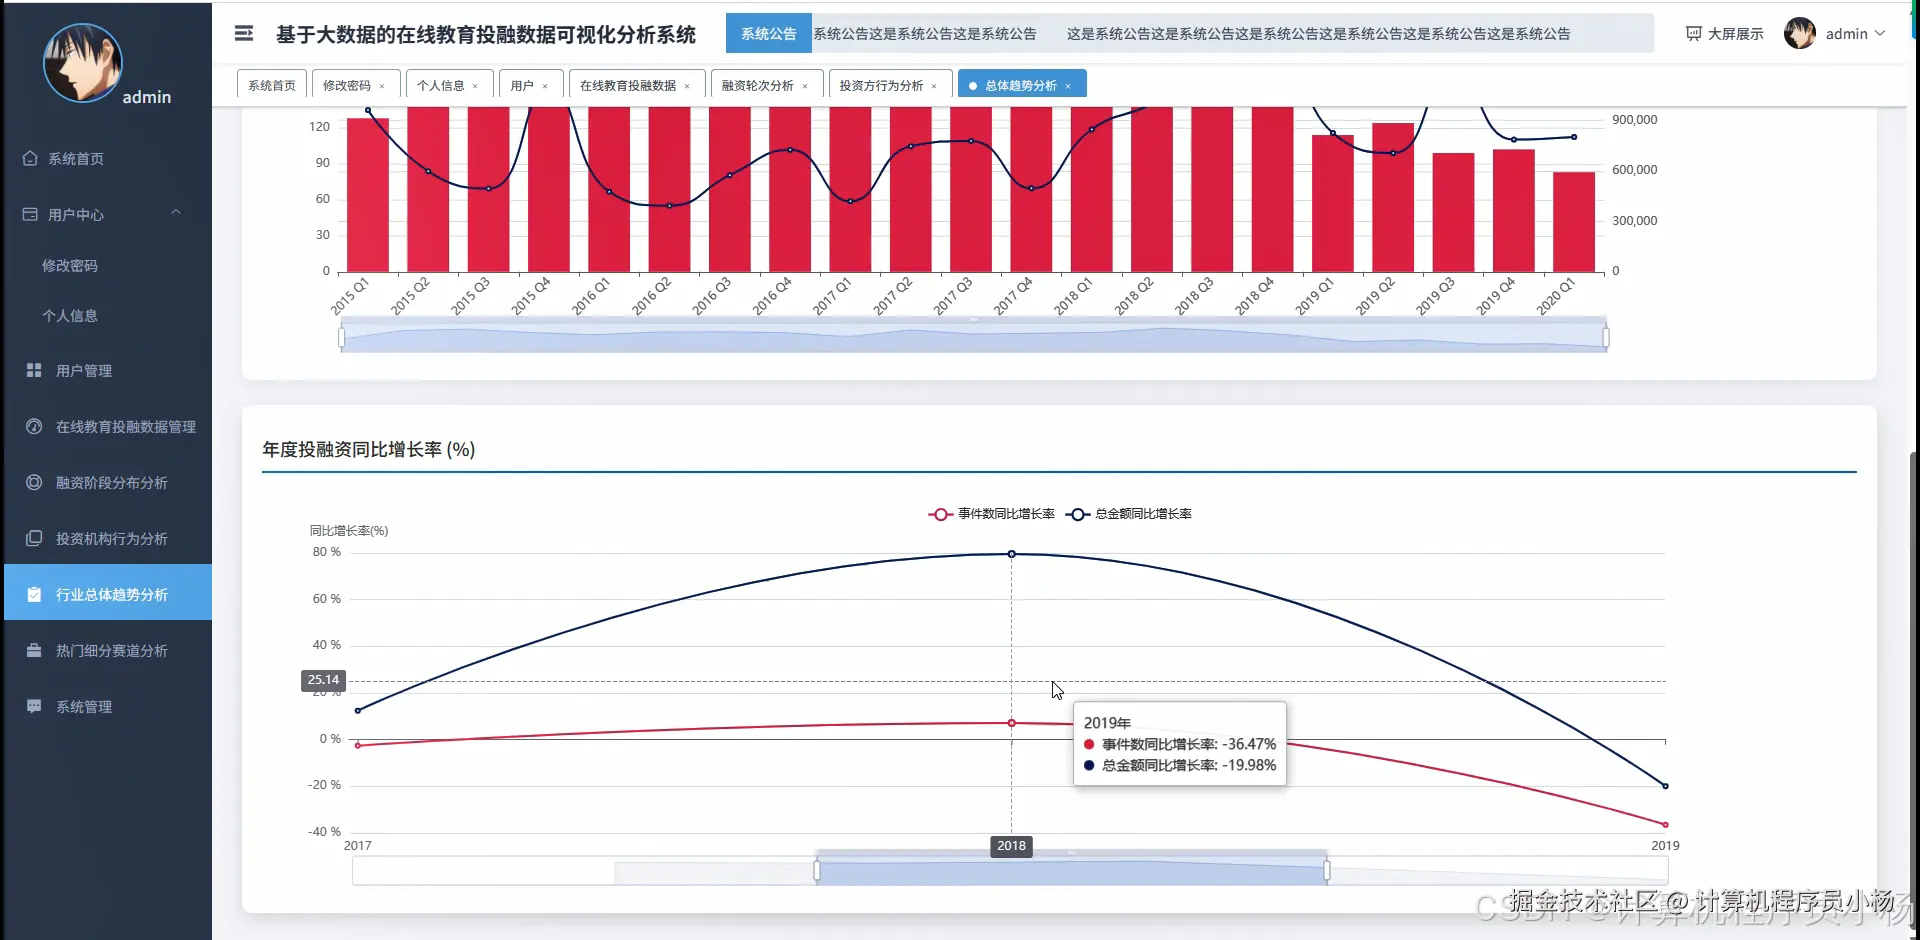This screenshot has width=1920, height=940.
Task: Click the 2019 Q4 red bar
Action: coord(1514,210)
